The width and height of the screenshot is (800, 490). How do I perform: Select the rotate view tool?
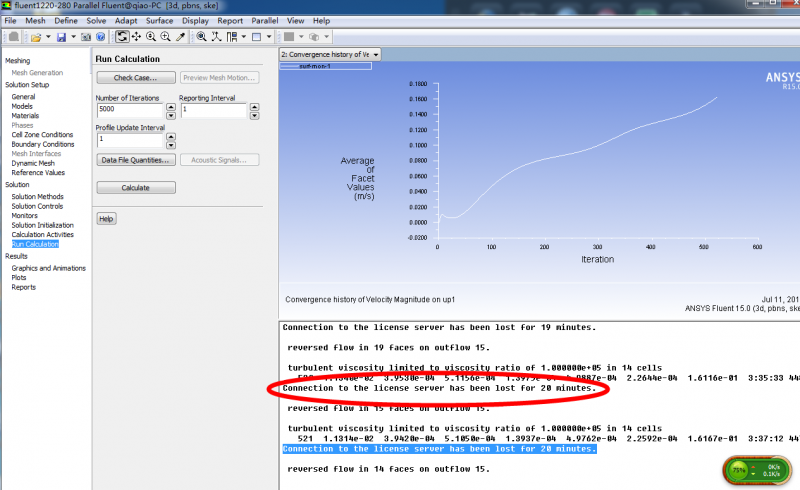click(122, 37)
